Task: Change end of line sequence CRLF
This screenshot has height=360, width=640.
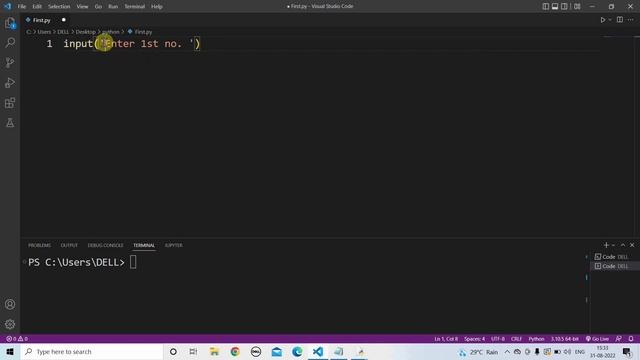Action: (x=516, y=339)
